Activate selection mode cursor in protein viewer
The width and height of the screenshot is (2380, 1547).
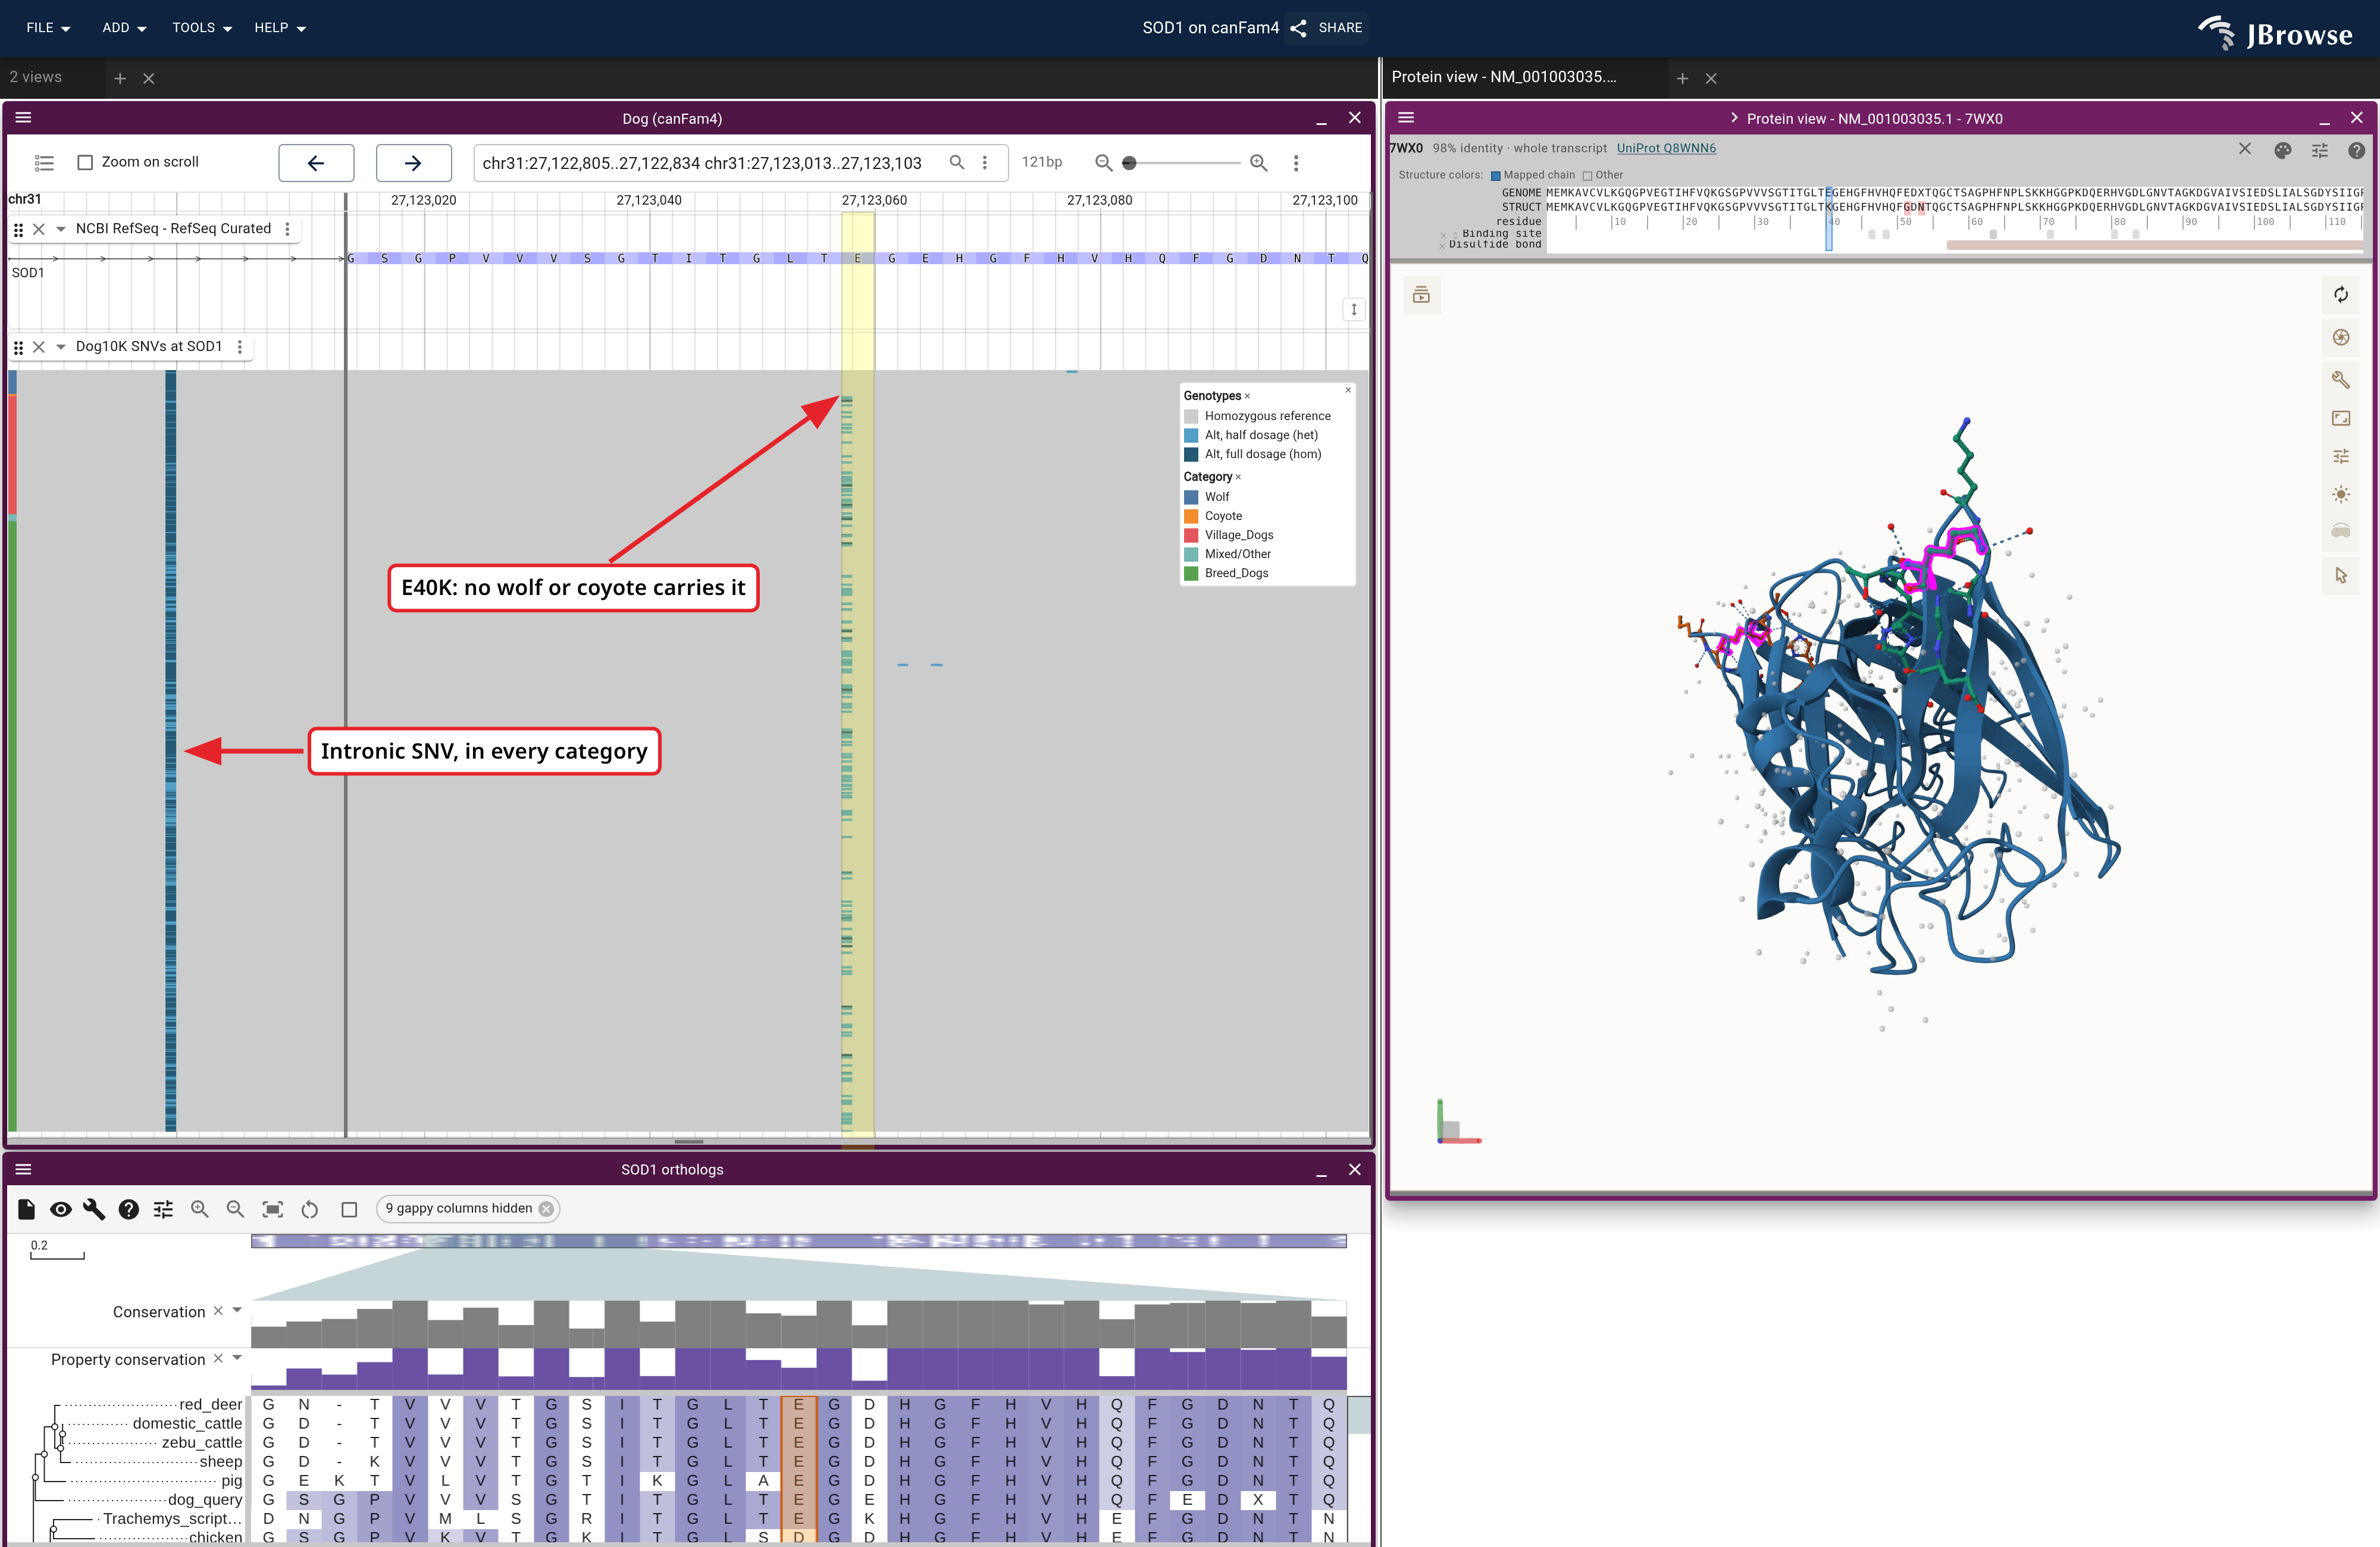point(2340,575)
